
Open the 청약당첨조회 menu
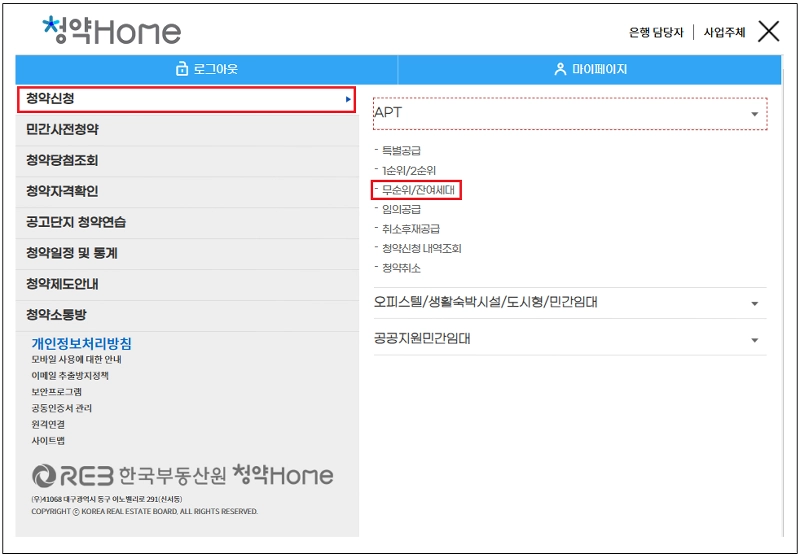(187, 161)
